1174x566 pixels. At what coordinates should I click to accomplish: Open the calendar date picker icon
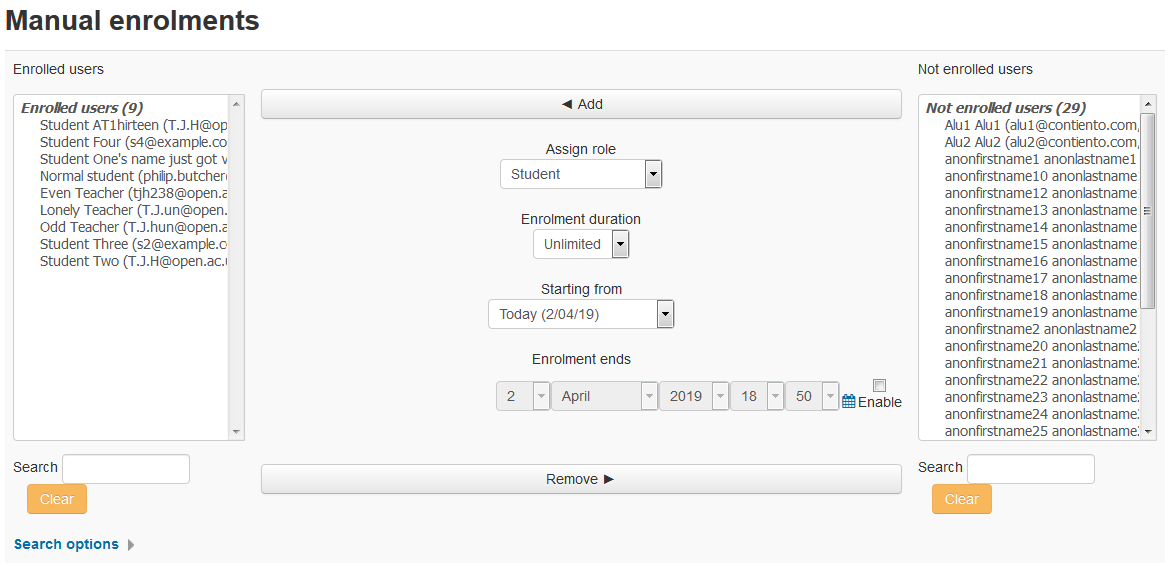coord(848,401)
